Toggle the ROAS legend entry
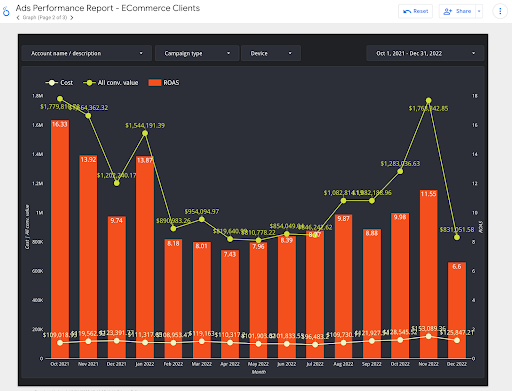The height and width of the screenshot is (391, 512). [x=164, y=83]
